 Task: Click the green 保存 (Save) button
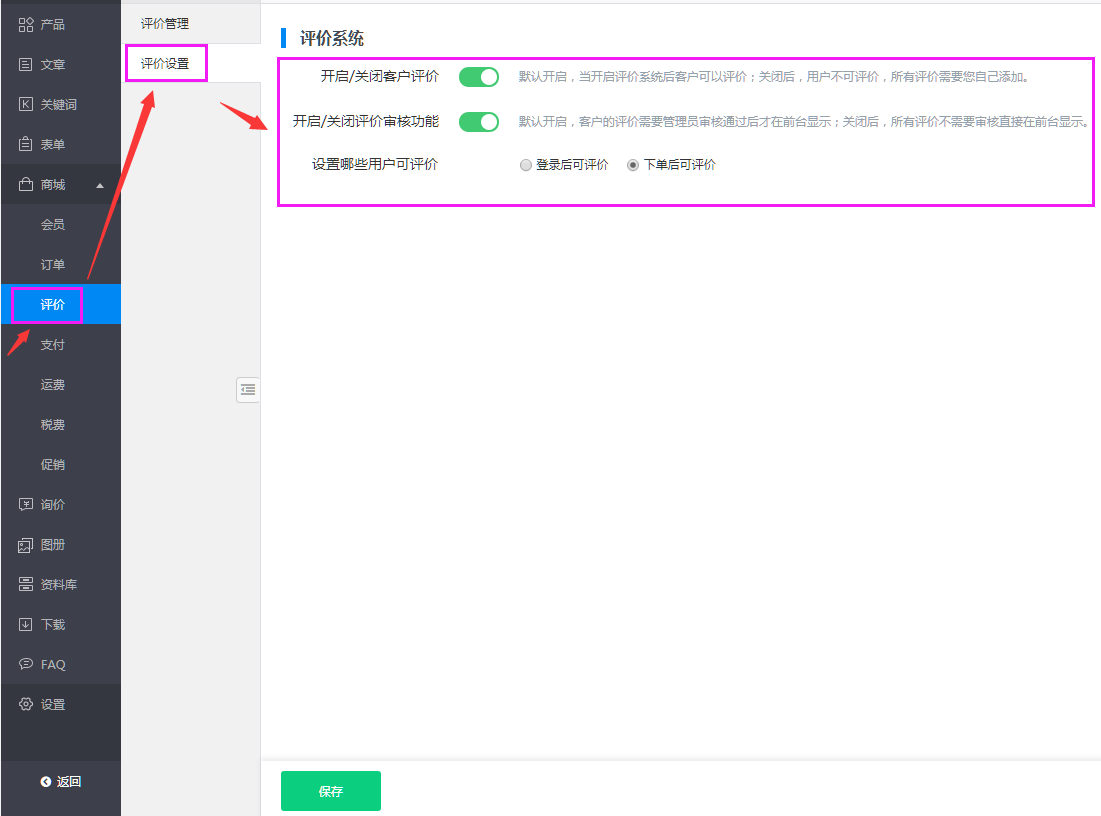(330, 791)
